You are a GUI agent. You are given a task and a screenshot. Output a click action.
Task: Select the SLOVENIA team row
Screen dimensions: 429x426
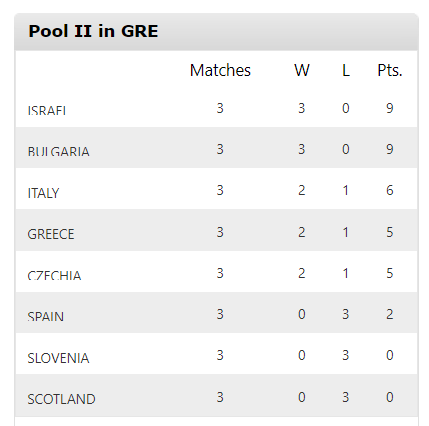(217, 353)
